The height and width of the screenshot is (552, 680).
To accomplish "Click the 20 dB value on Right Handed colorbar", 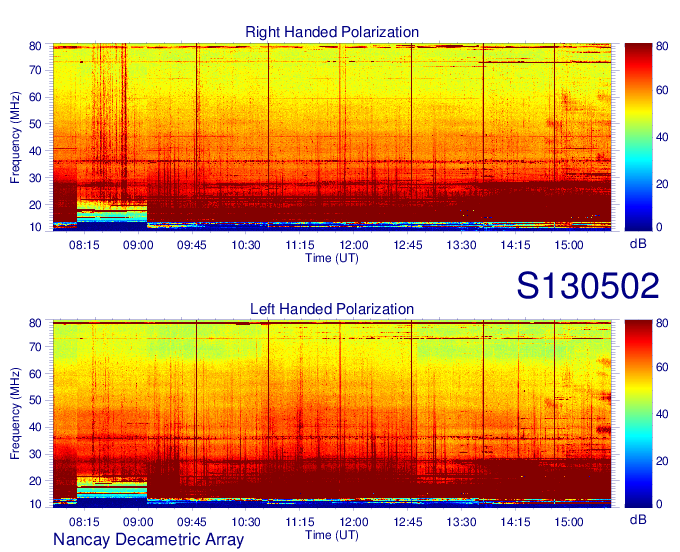I will pyautogui.click(x=662, y=184).
